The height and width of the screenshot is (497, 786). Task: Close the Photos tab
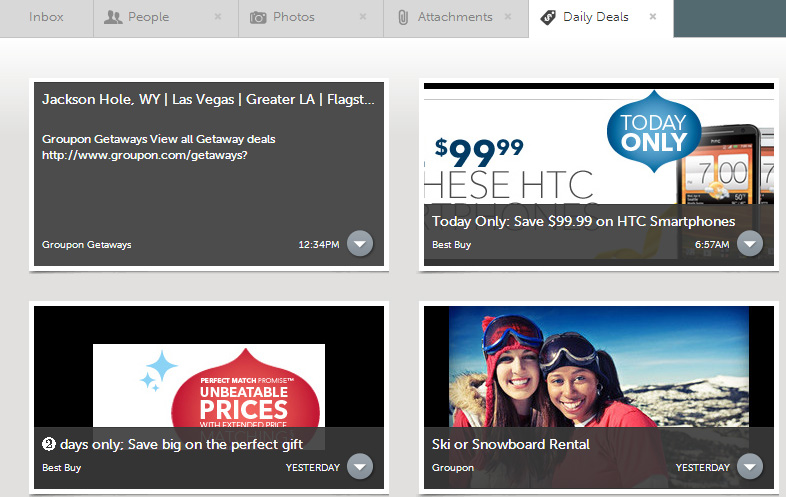pos(363,17)
